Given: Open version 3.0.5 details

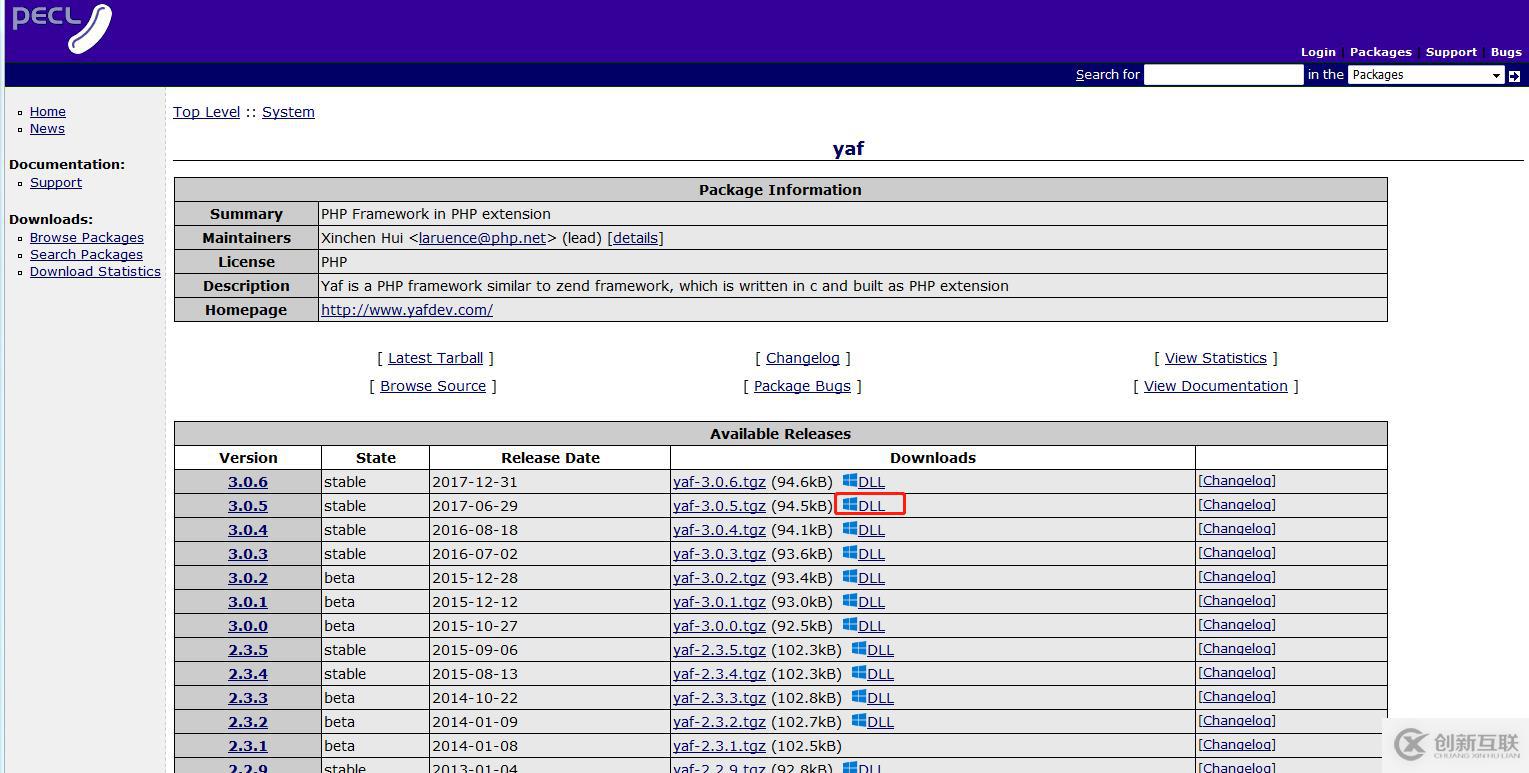Looking at the screenshot, I should (x=248, y=506).
